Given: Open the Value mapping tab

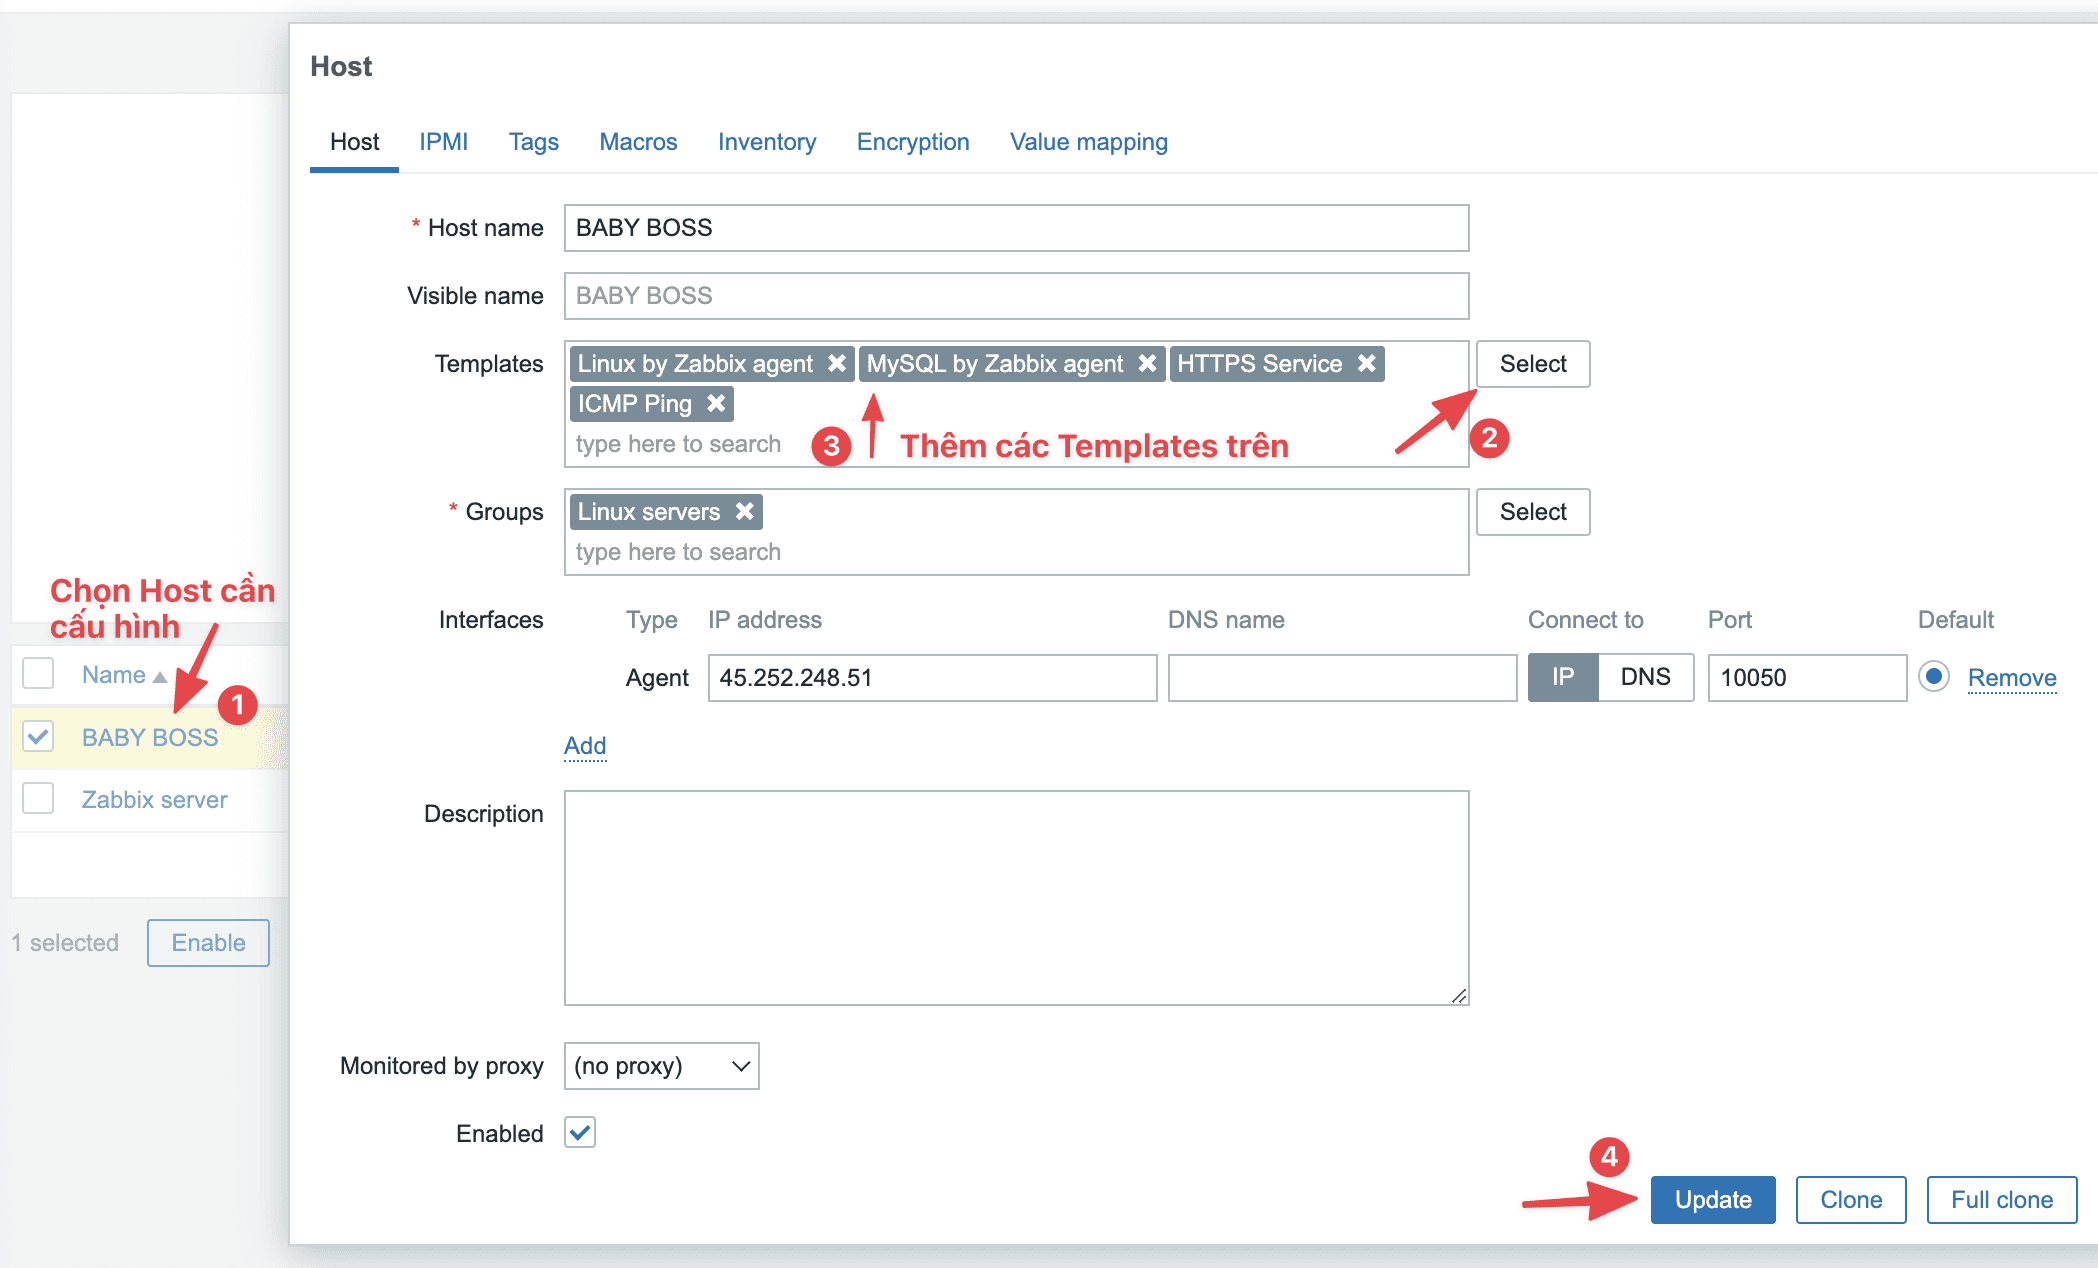Looking at the screenshot, I should pyautogui.click(x=1089, y=142).
